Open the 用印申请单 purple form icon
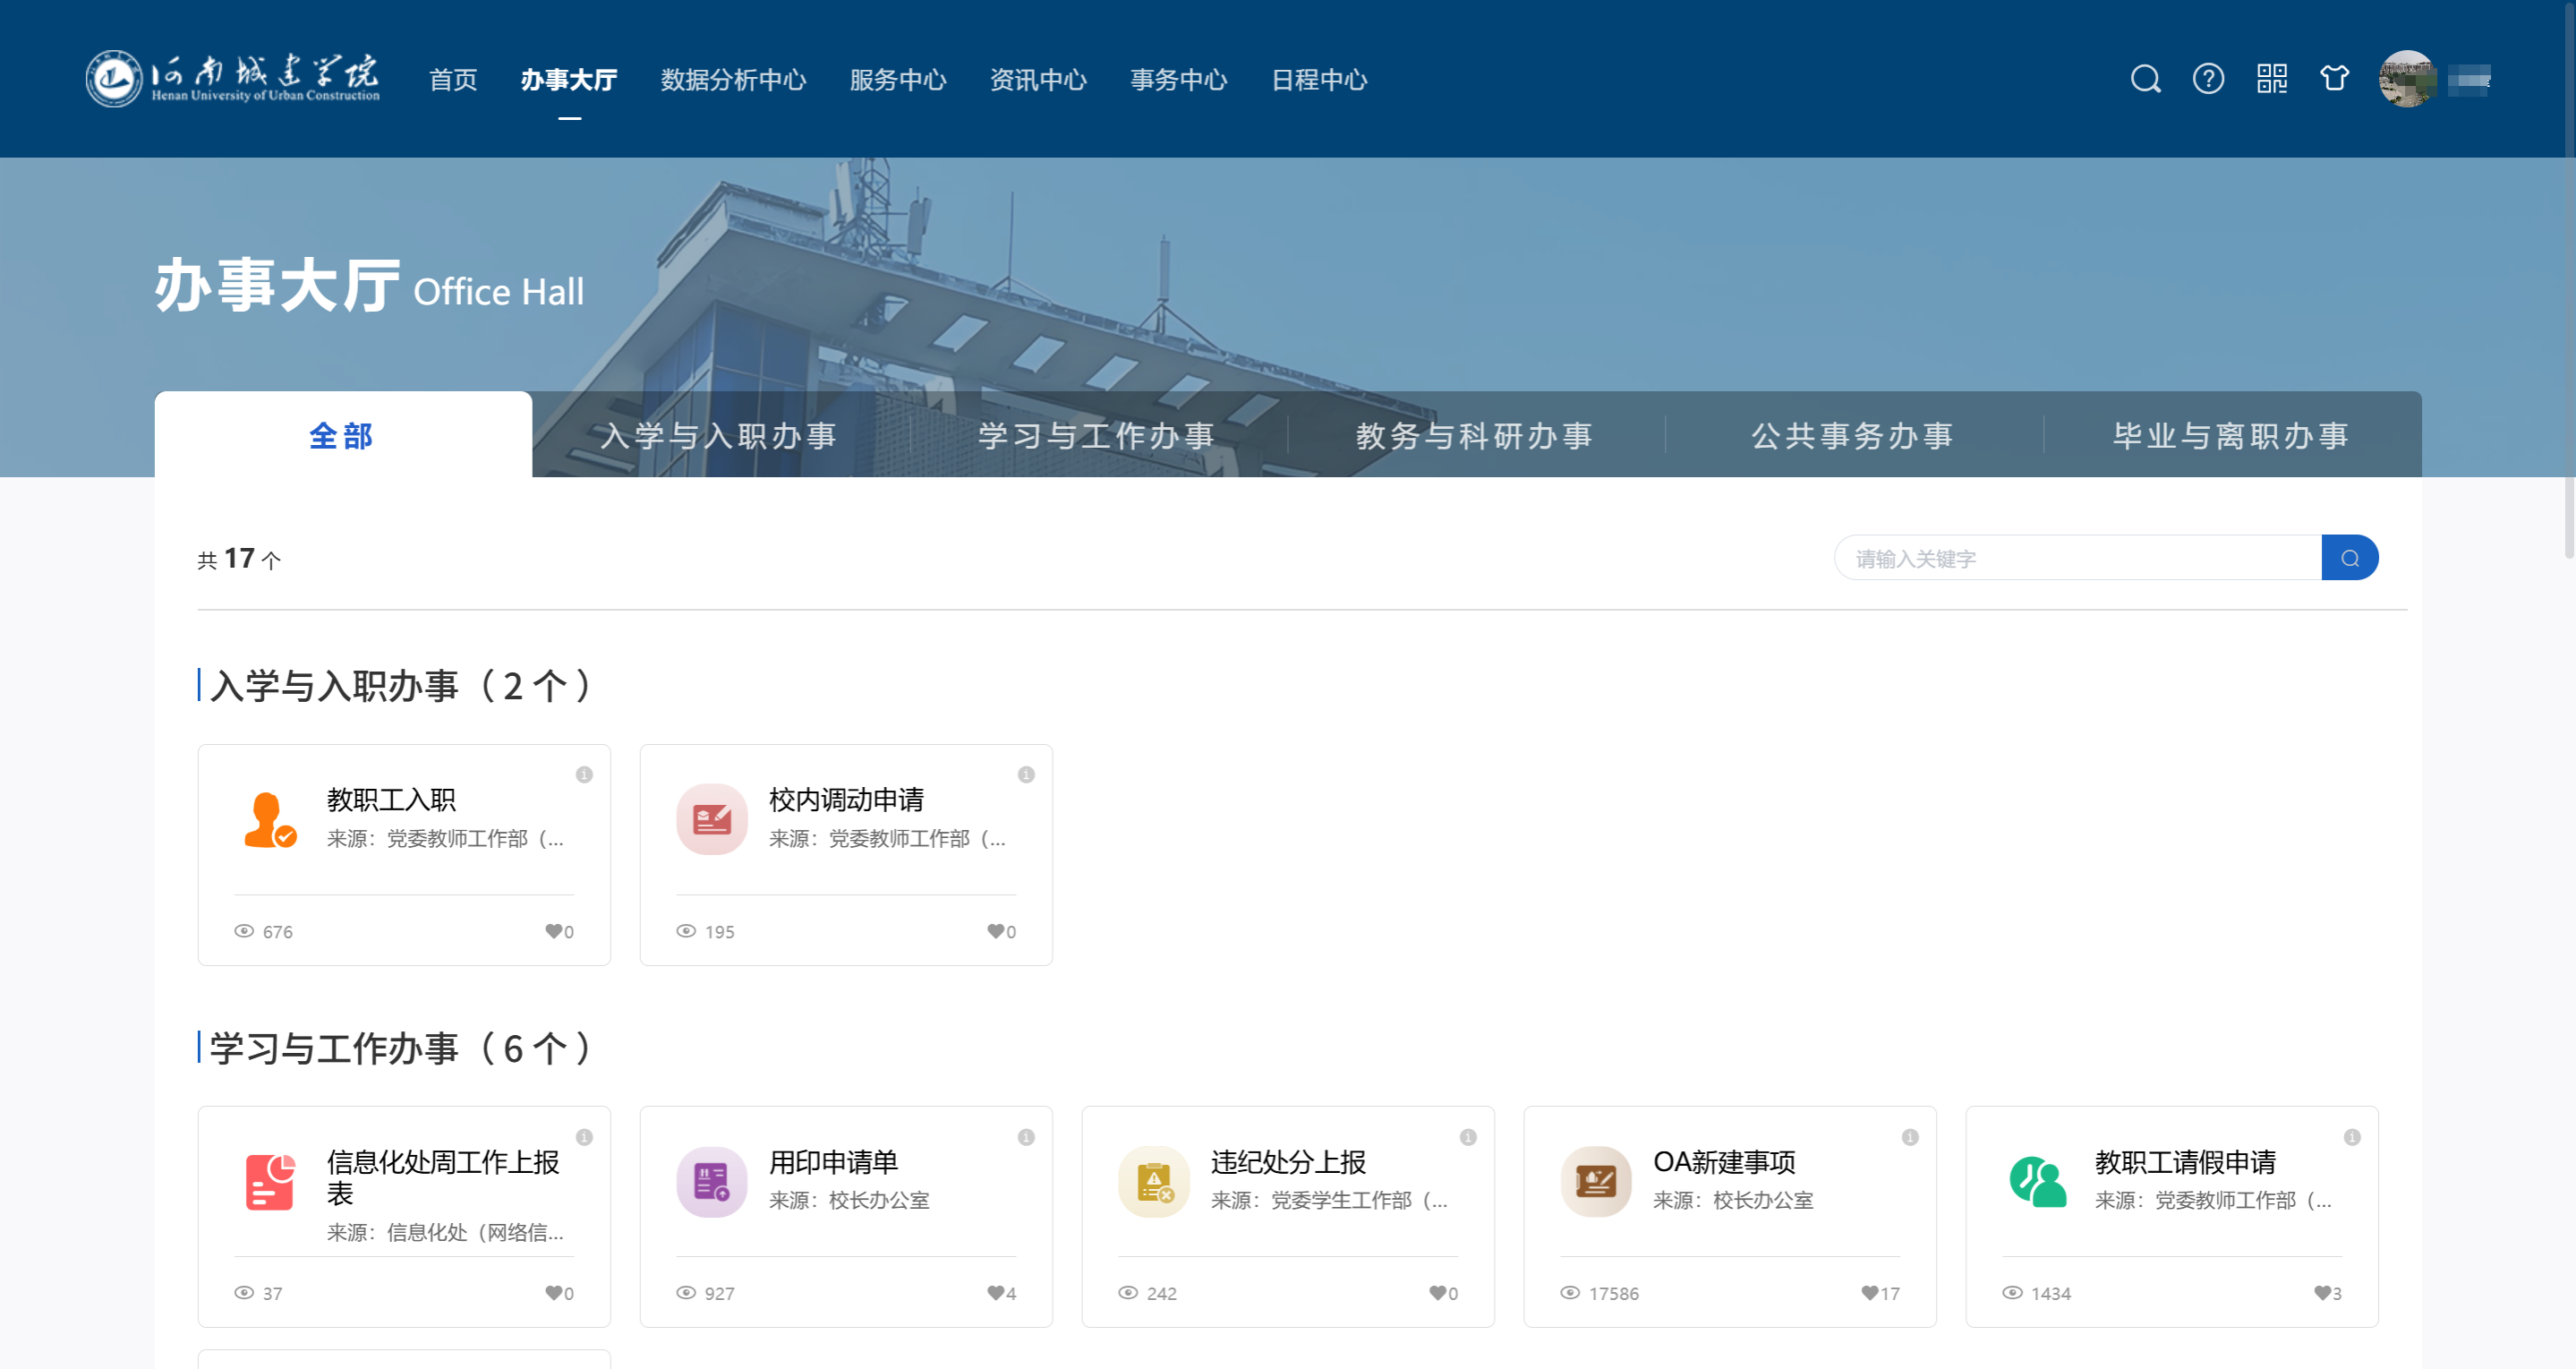 click(712, 1182)
